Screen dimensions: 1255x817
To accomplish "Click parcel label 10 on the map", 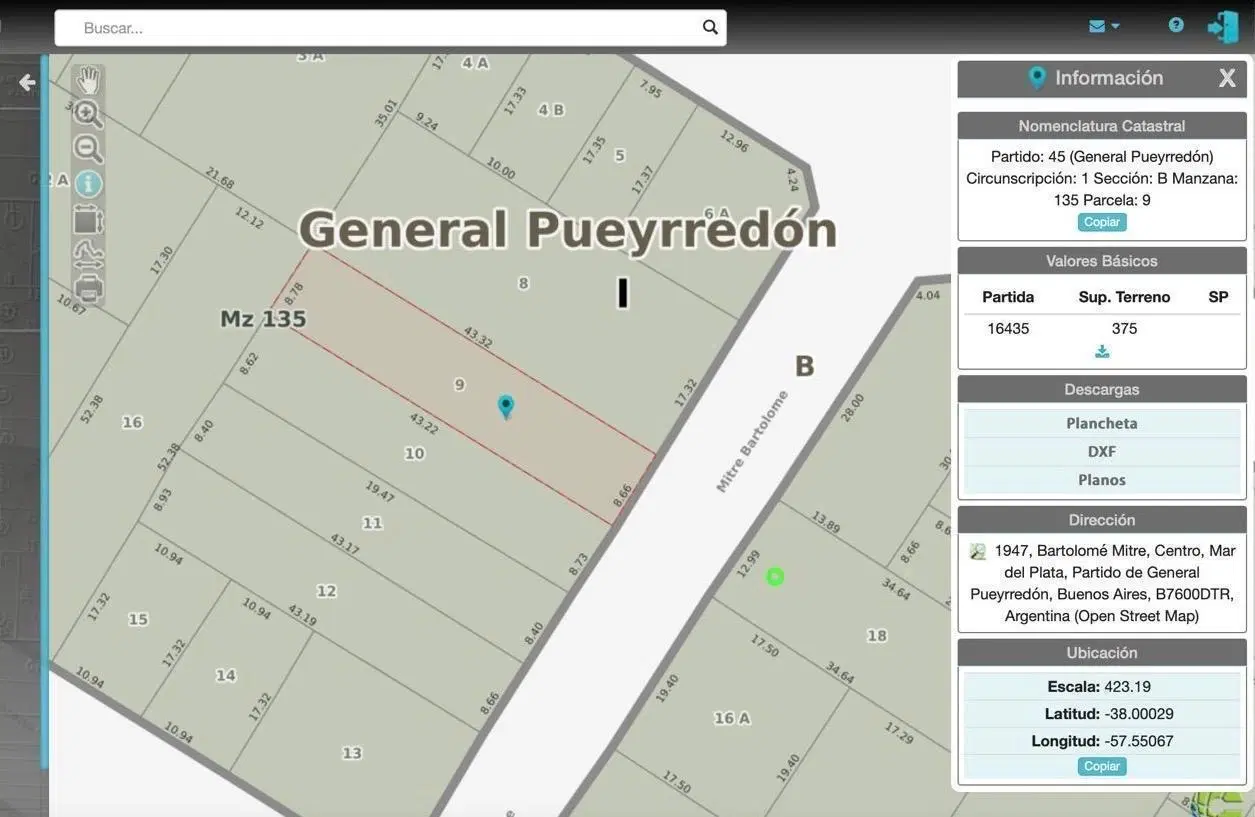I will [x=414, y=454].
